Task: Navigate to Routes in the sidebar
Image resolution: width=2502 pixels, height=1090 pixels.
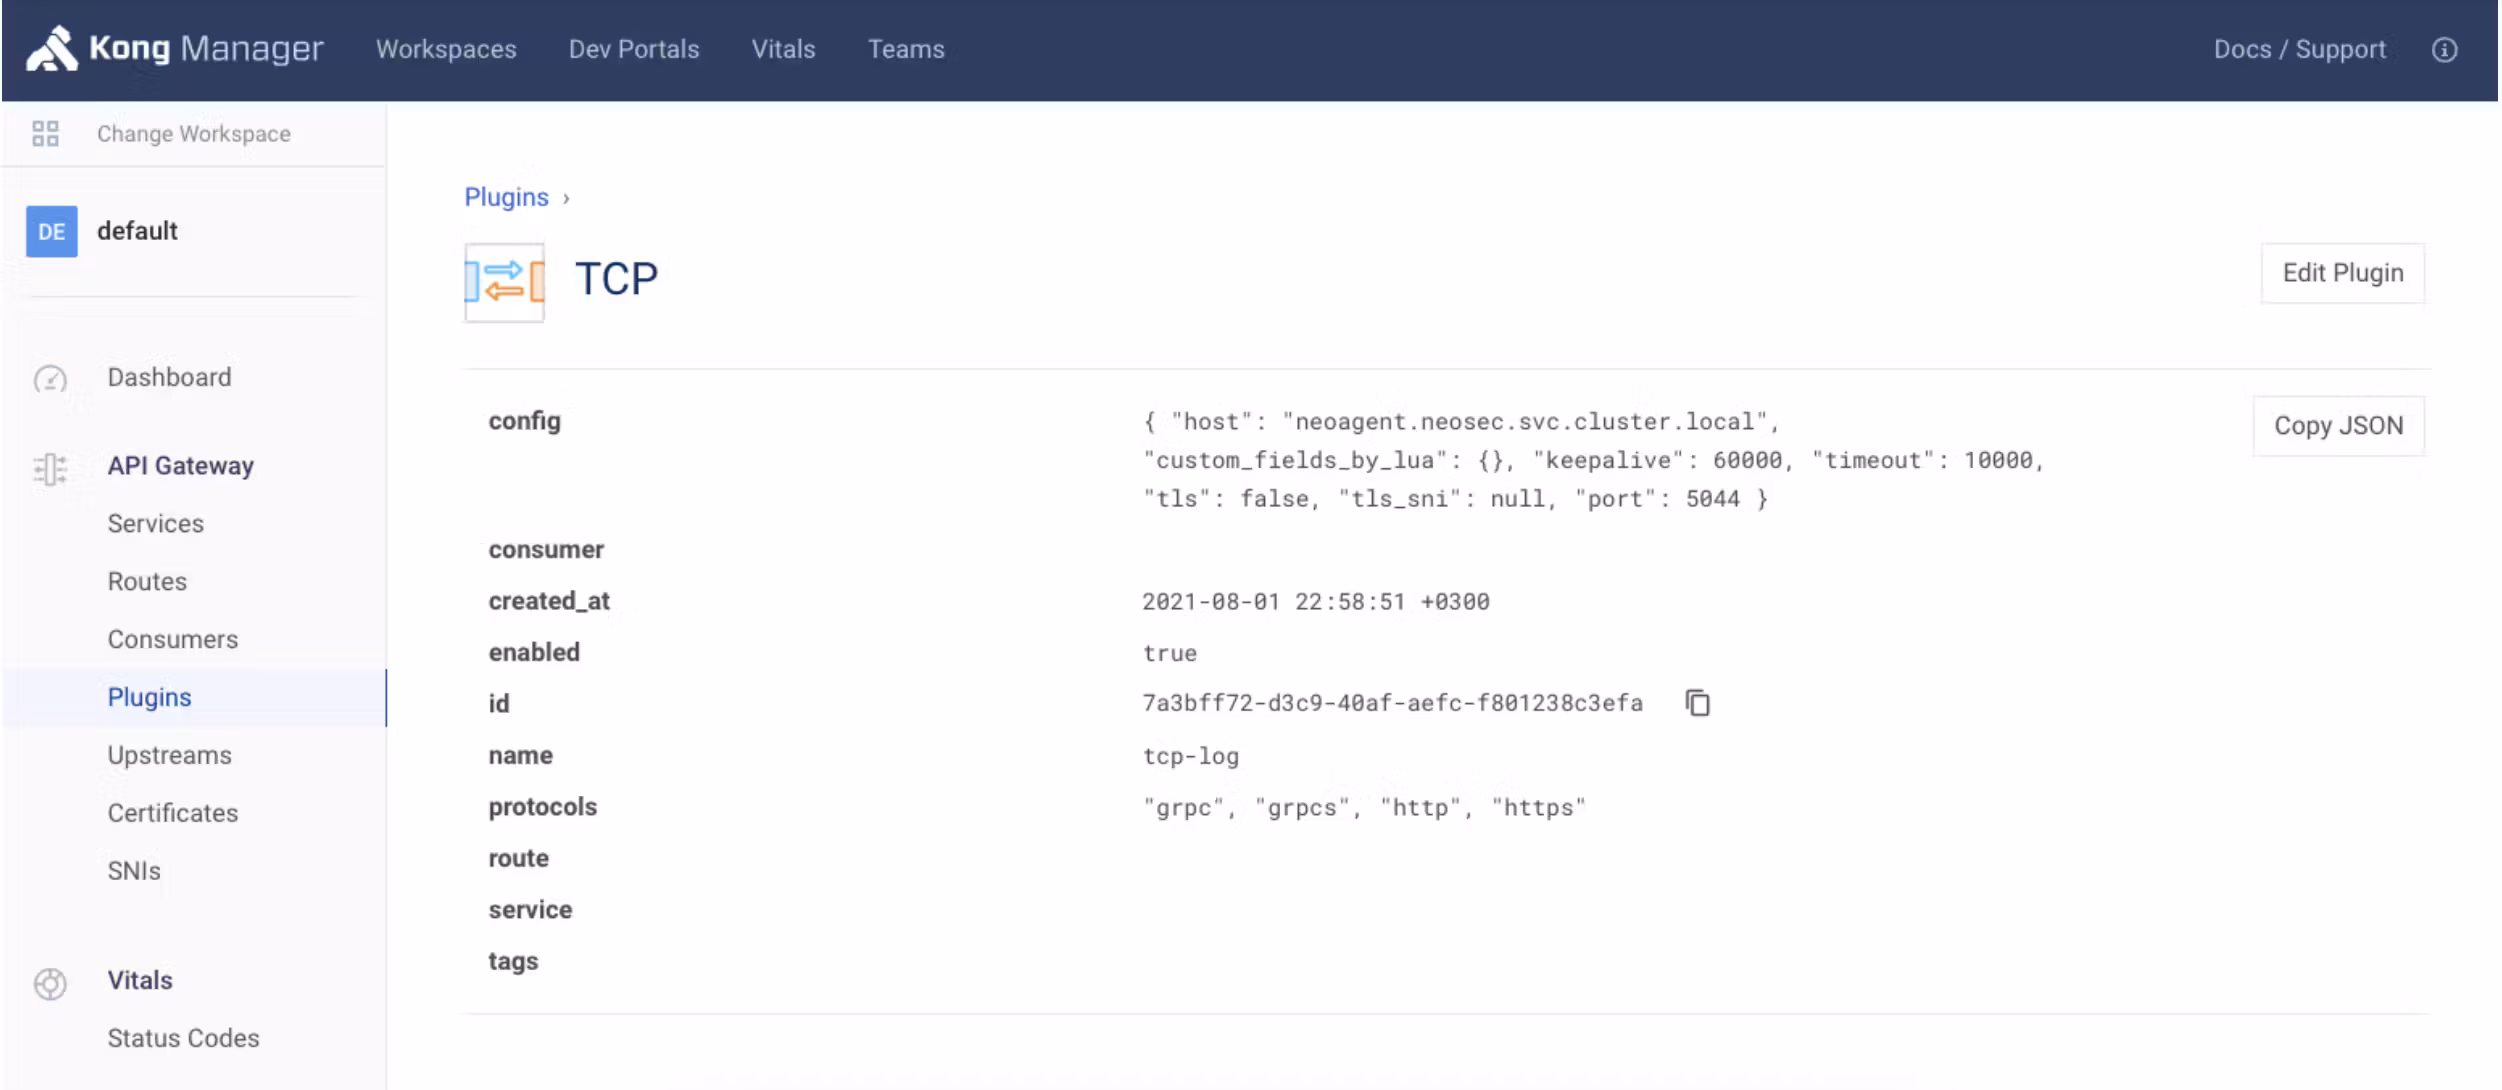Action: 147,582
